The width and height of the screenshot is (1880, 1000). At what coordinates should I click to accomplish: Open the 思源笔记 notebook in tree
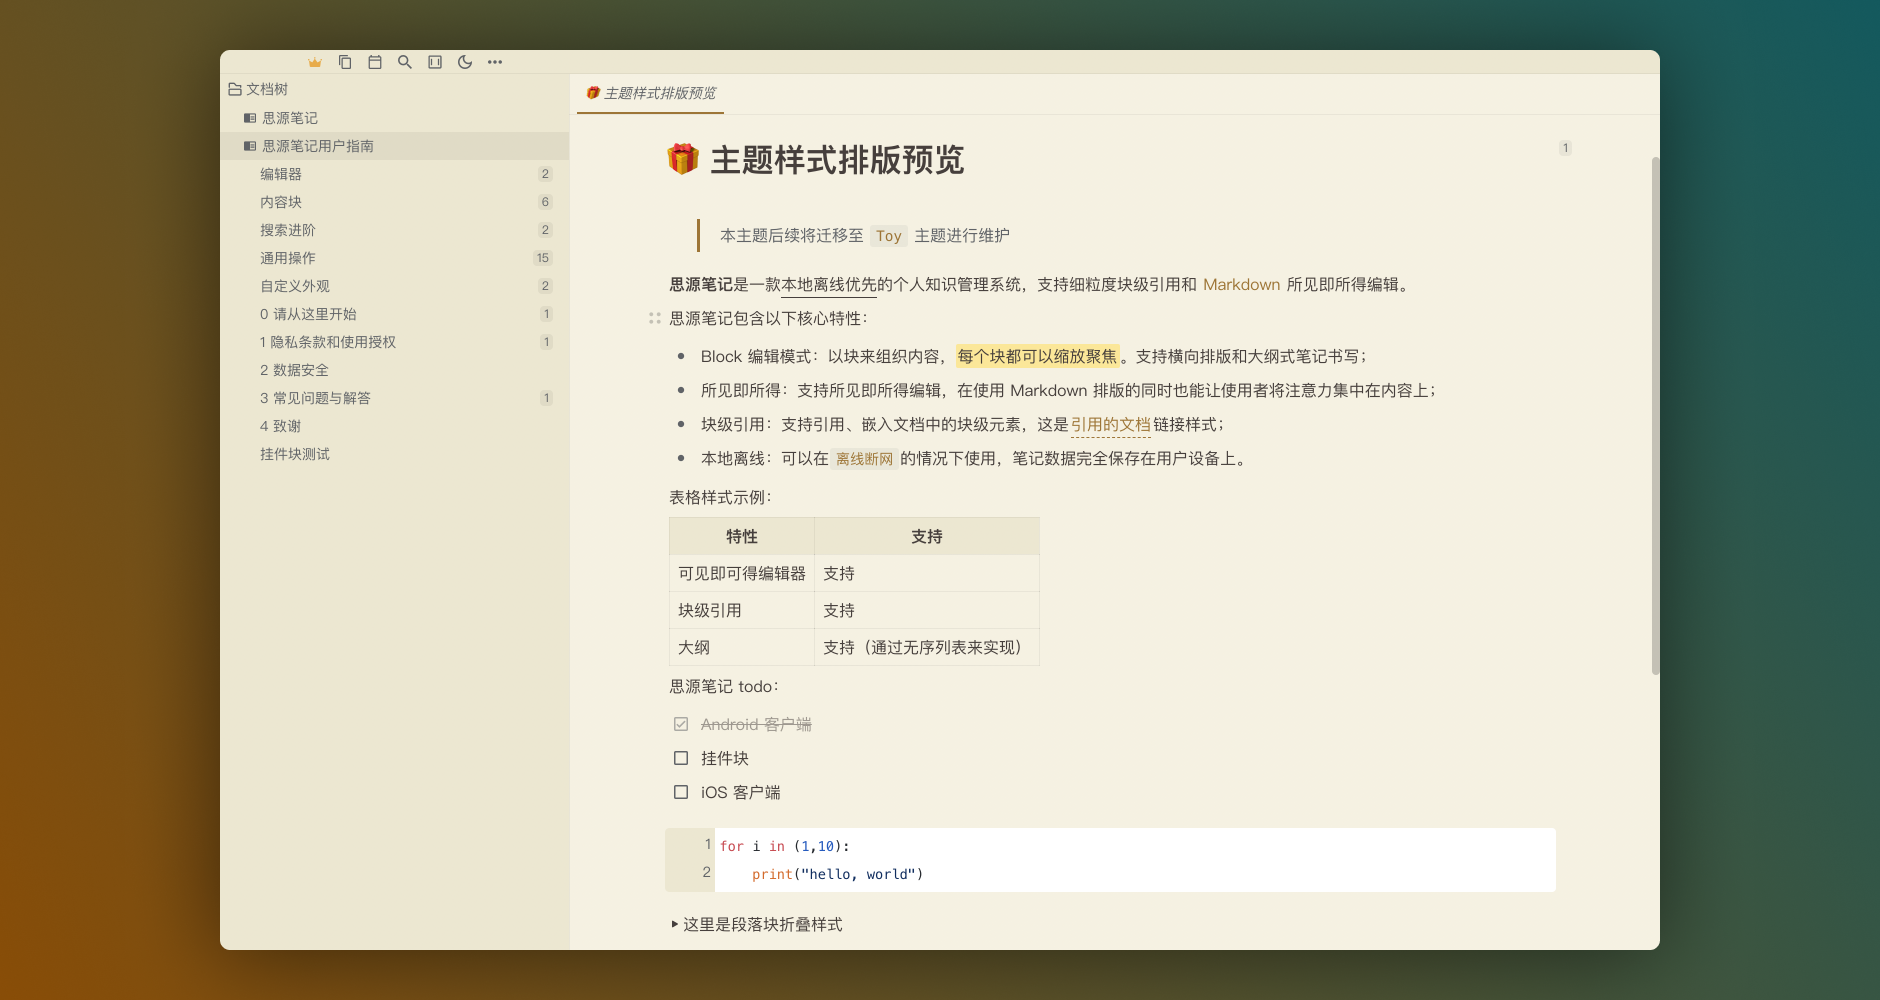pos(394,118)
